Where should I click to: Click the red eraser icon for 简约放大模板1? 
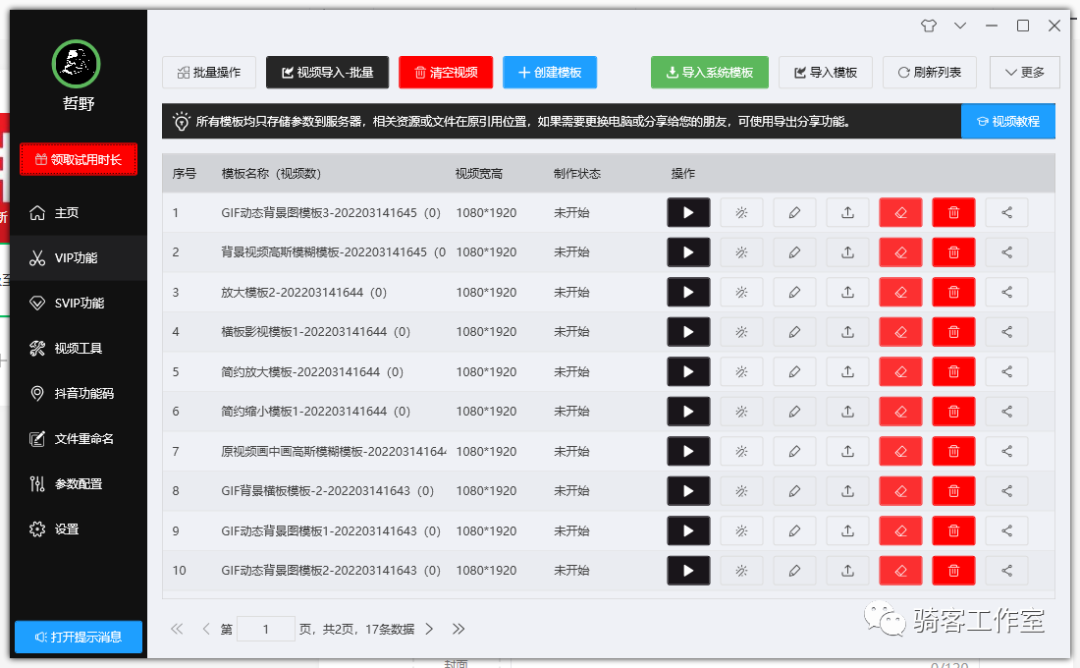[x=900, y=371]
